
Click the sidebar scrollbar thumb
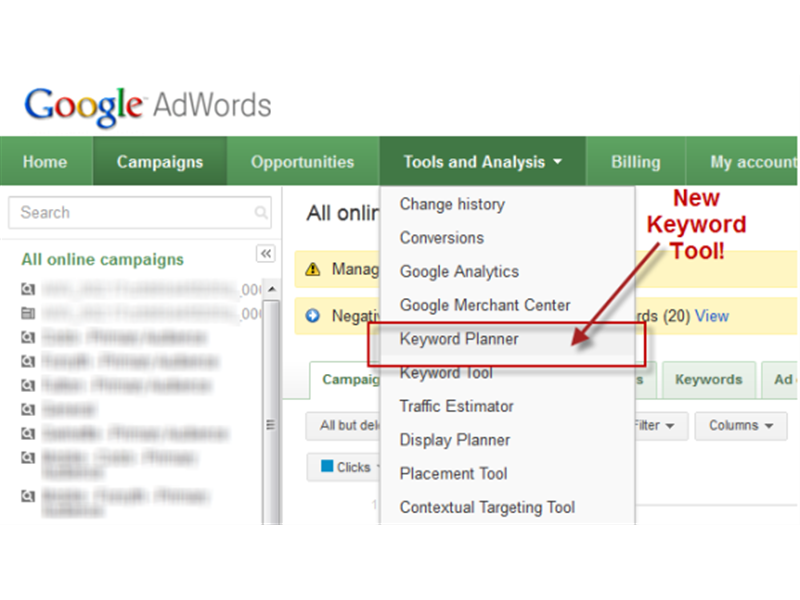pos(271,411)
